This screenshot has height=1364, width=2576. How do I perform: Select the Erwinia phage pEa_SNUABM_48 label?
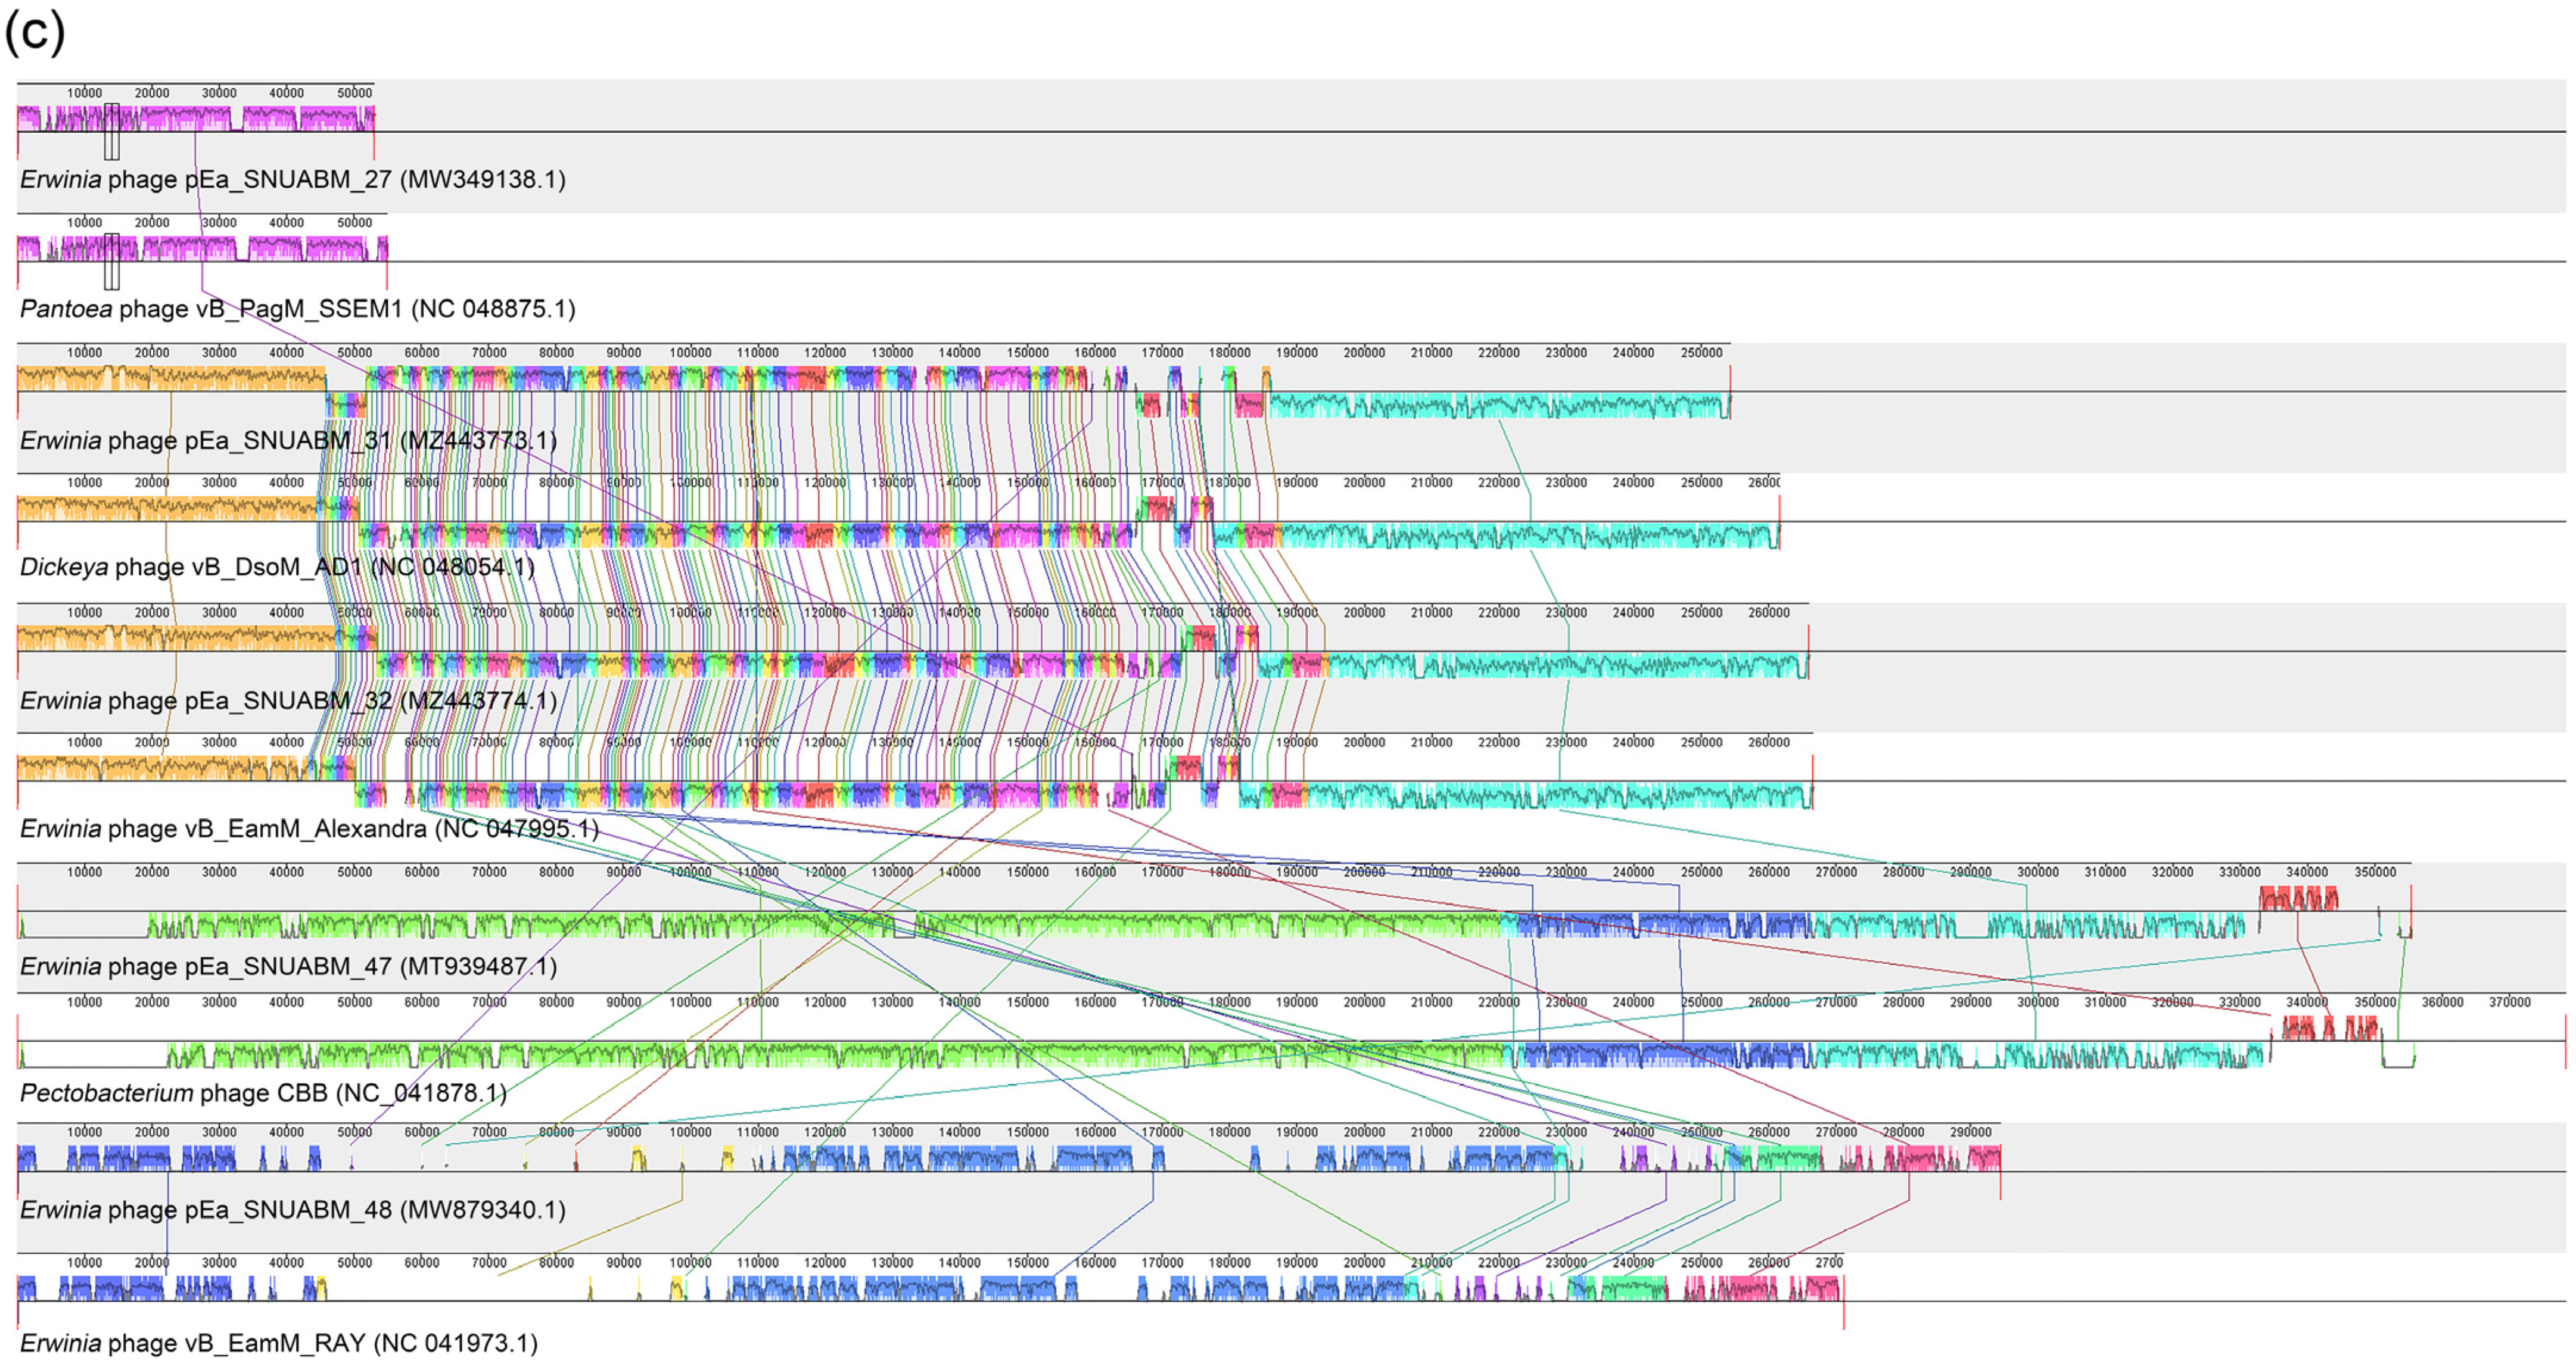(x=292, y=1210)
